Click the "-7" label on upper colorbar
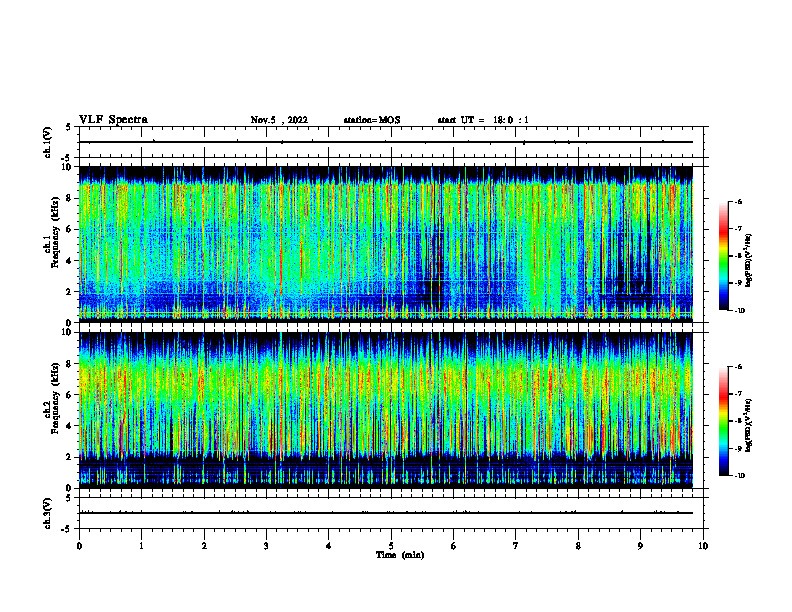The height and width of the screenshot is (612, 792). pyautogui.click(x=738, y=229)
